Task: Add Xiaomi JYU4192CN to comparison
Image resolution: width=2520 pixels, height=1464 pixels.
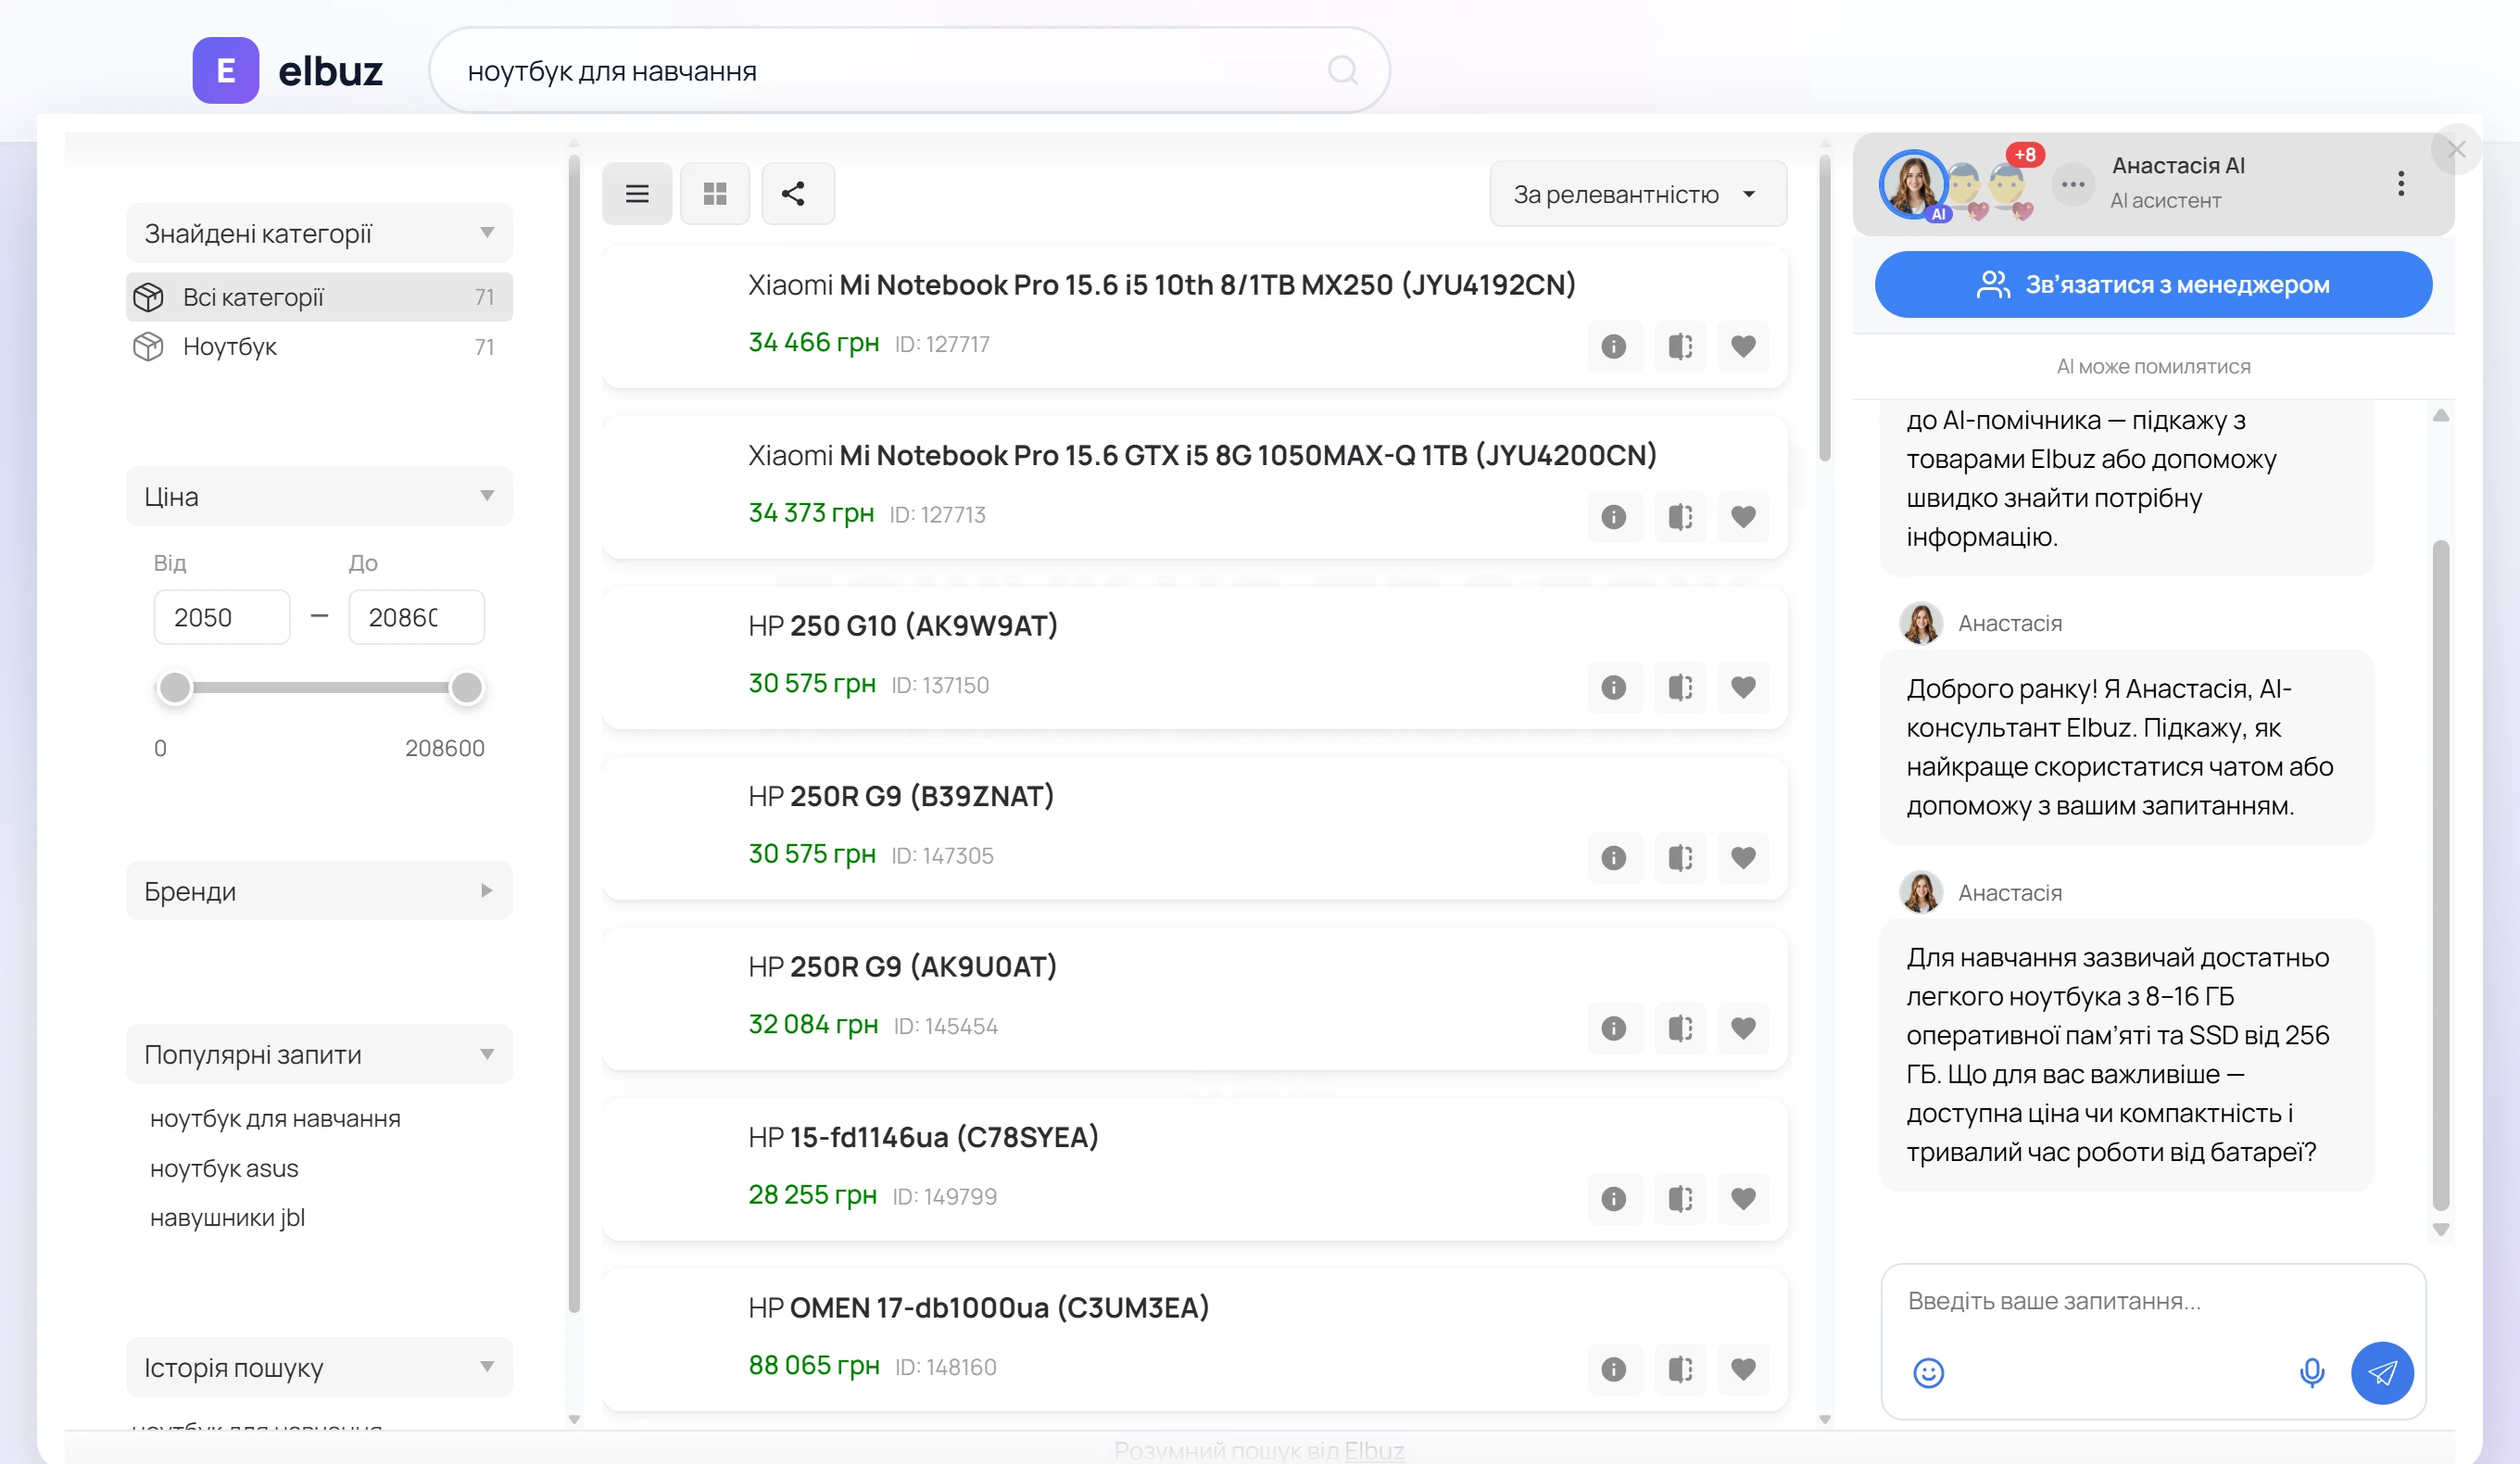Action: [x=1680, y=346]
